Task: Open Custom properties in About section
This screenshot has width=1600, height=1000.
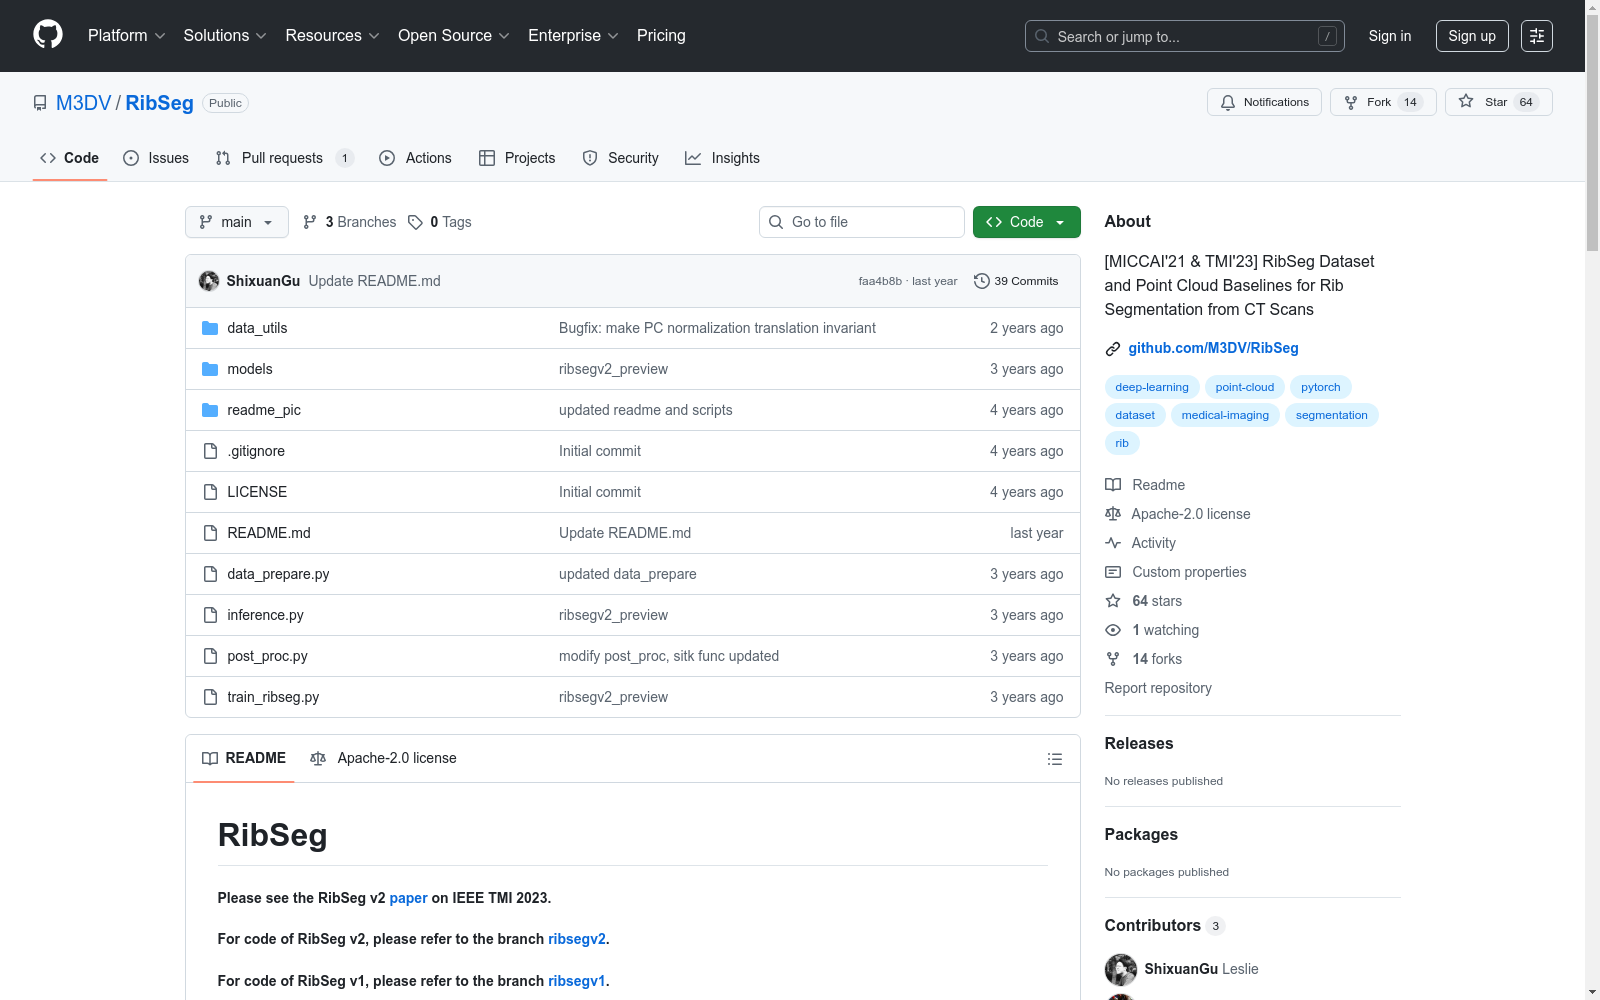Action: click(x=1189, y=572)
